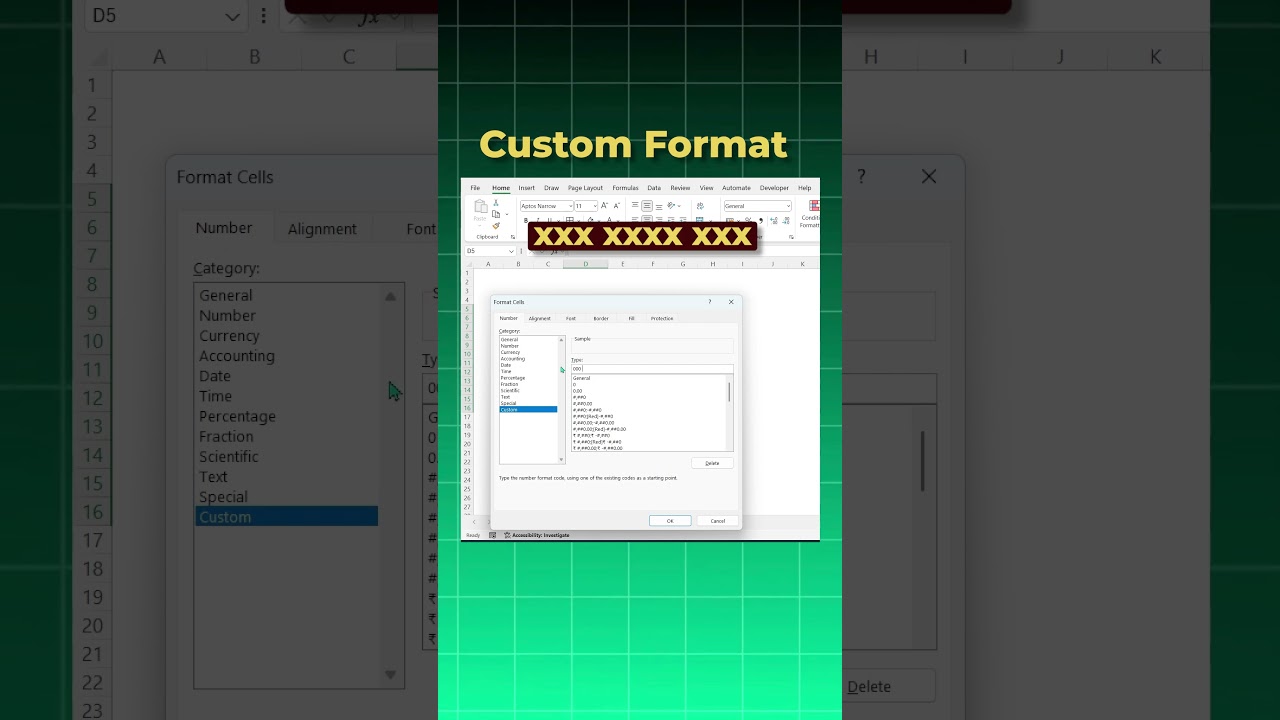Open the Aptos Narrow font name dropdown
This screenshot has height=720, width=1280.
point(570,206)
